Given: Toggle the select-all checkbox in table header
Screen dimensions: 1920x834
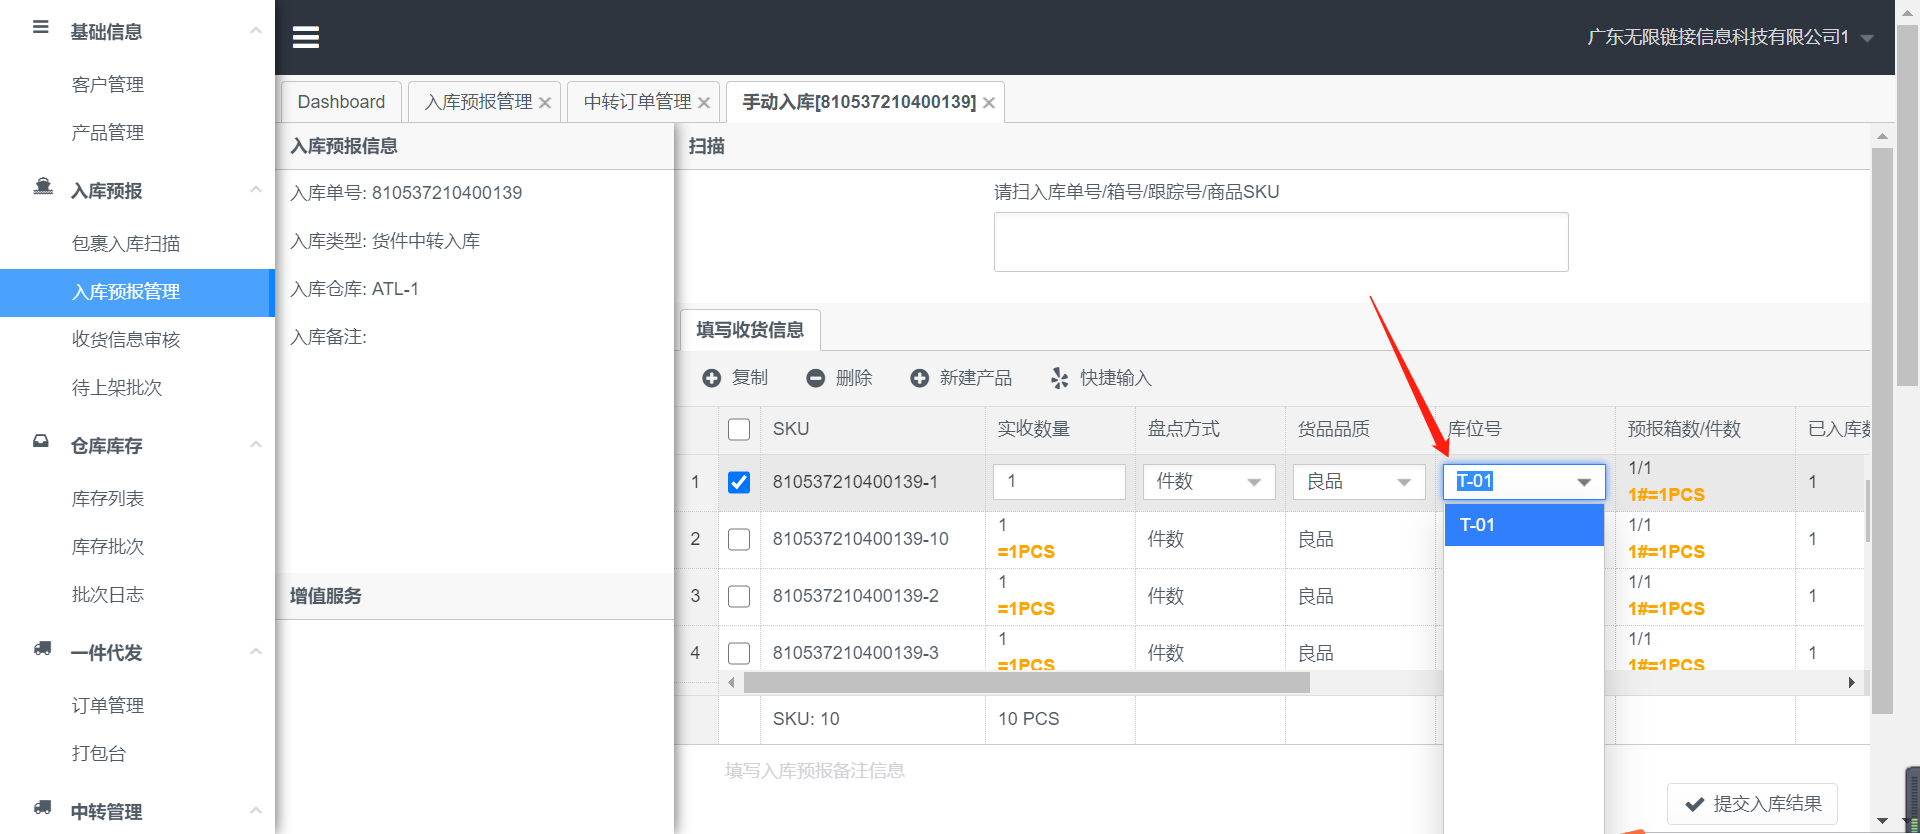Looking at the screenshot, I should [739, 429].
